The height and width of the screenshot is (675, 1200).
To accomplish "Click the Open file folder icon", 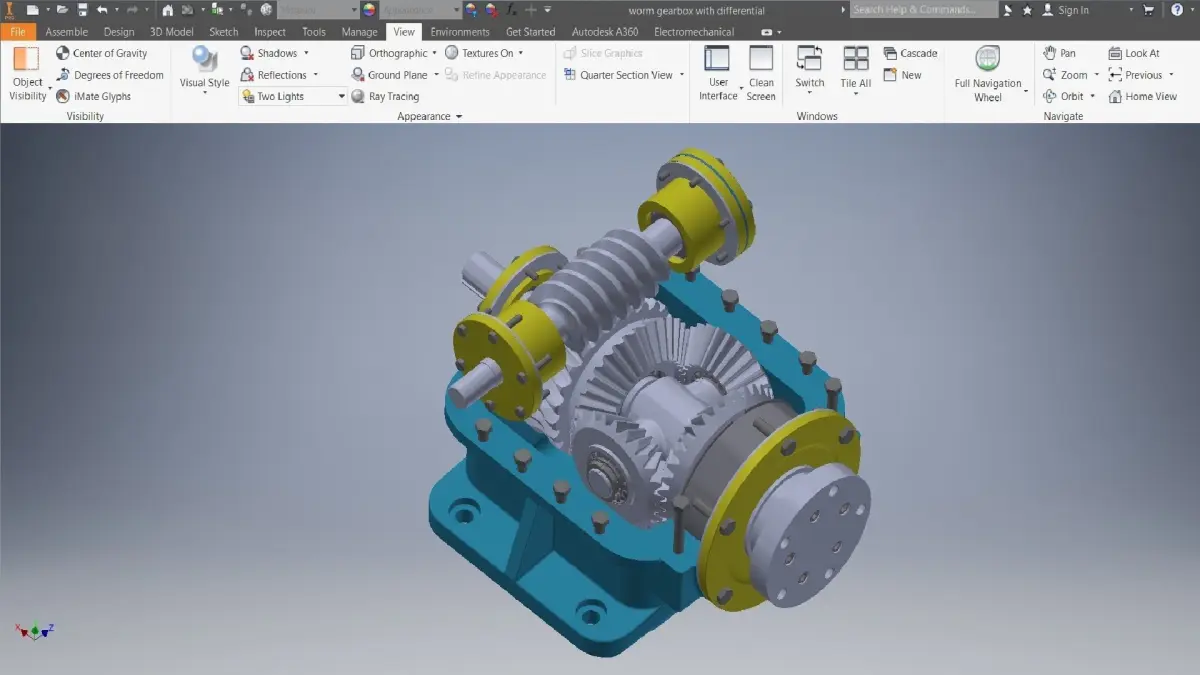I will 63,10.
